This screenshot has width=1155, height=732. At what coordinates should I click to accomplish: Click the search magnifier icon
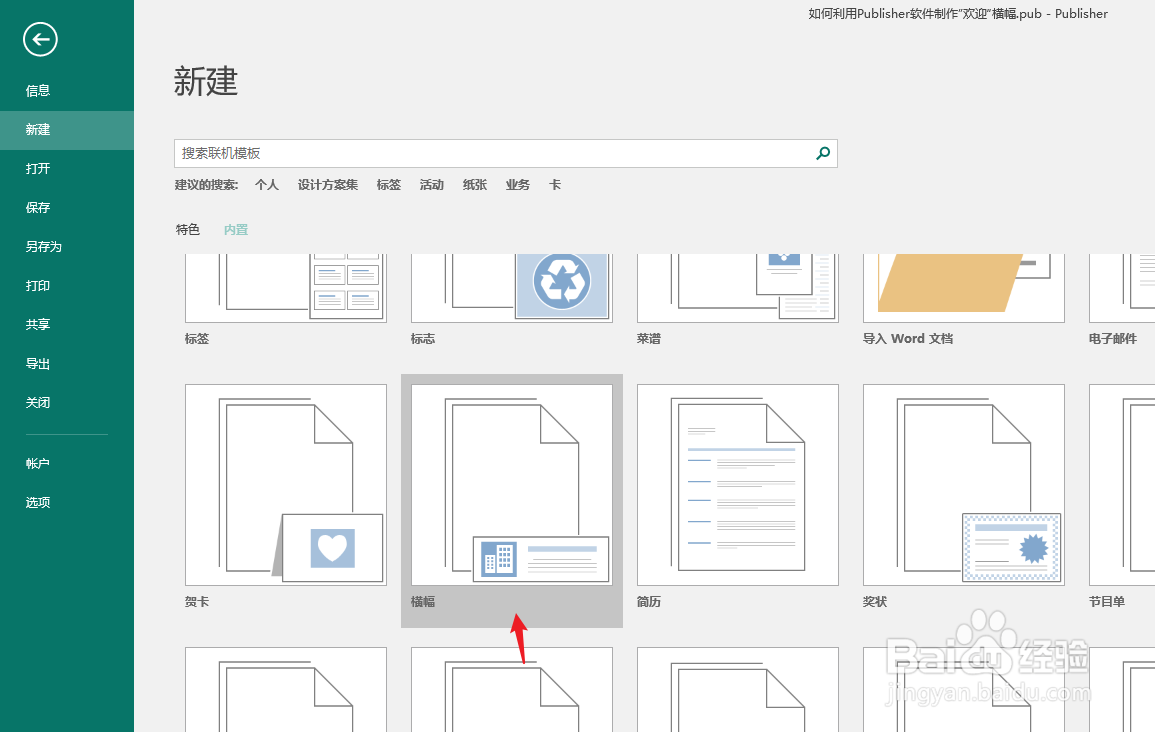point(822,153)
